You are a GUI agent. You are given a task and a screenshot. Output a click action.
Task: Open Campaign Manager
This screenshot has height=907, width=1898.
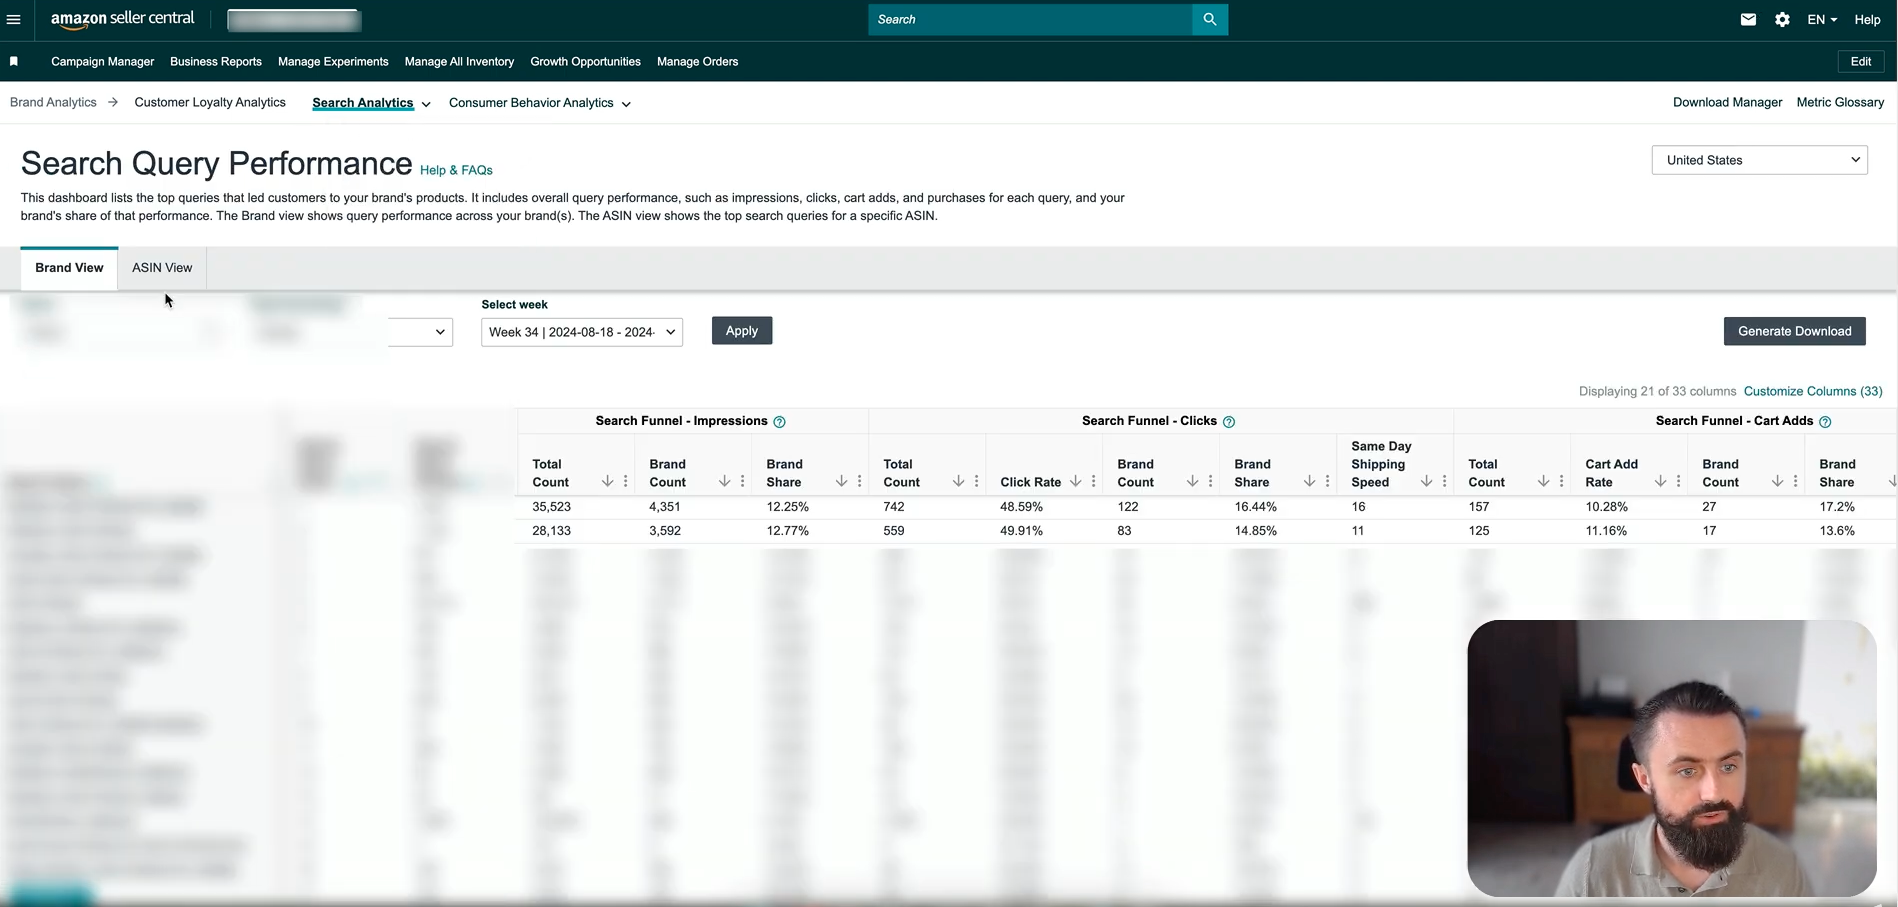(102, 61)
